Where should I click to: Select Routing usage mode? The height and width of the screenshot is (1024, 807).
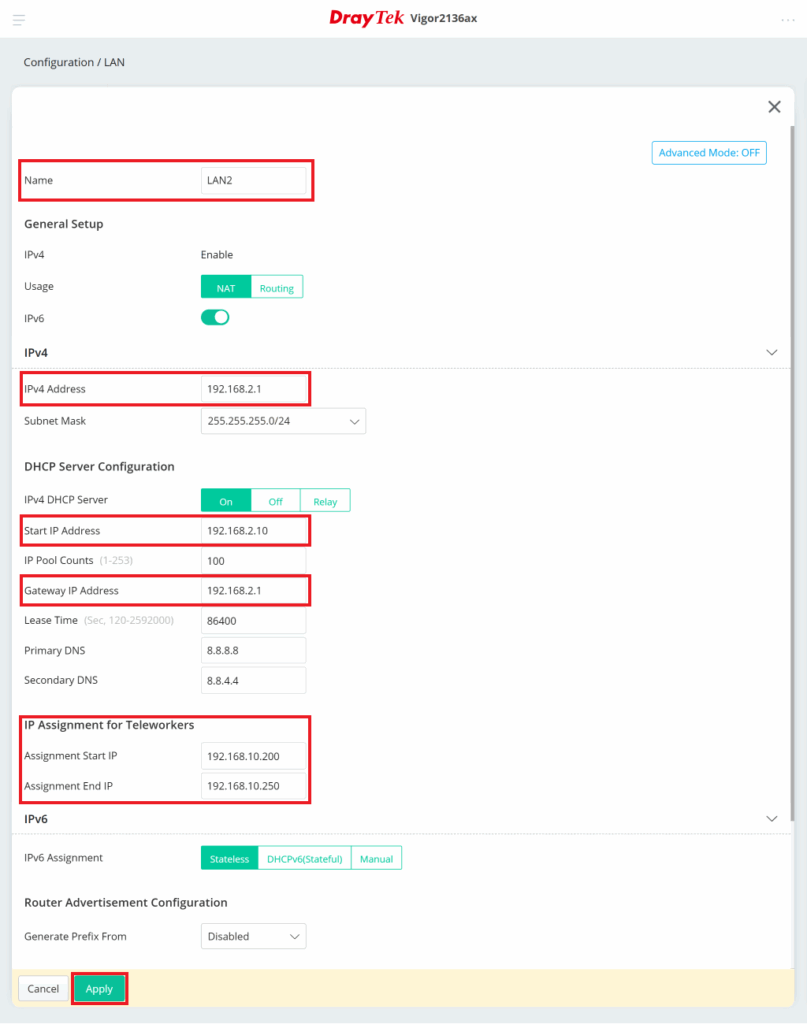click(276, 288)
